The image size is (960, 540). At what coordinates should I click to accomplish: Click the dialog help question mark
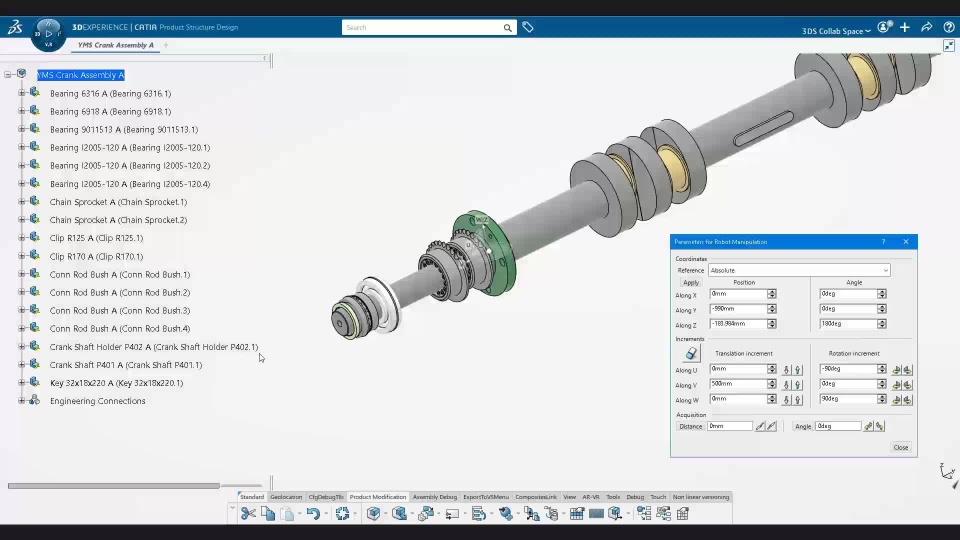pos(883,242)
